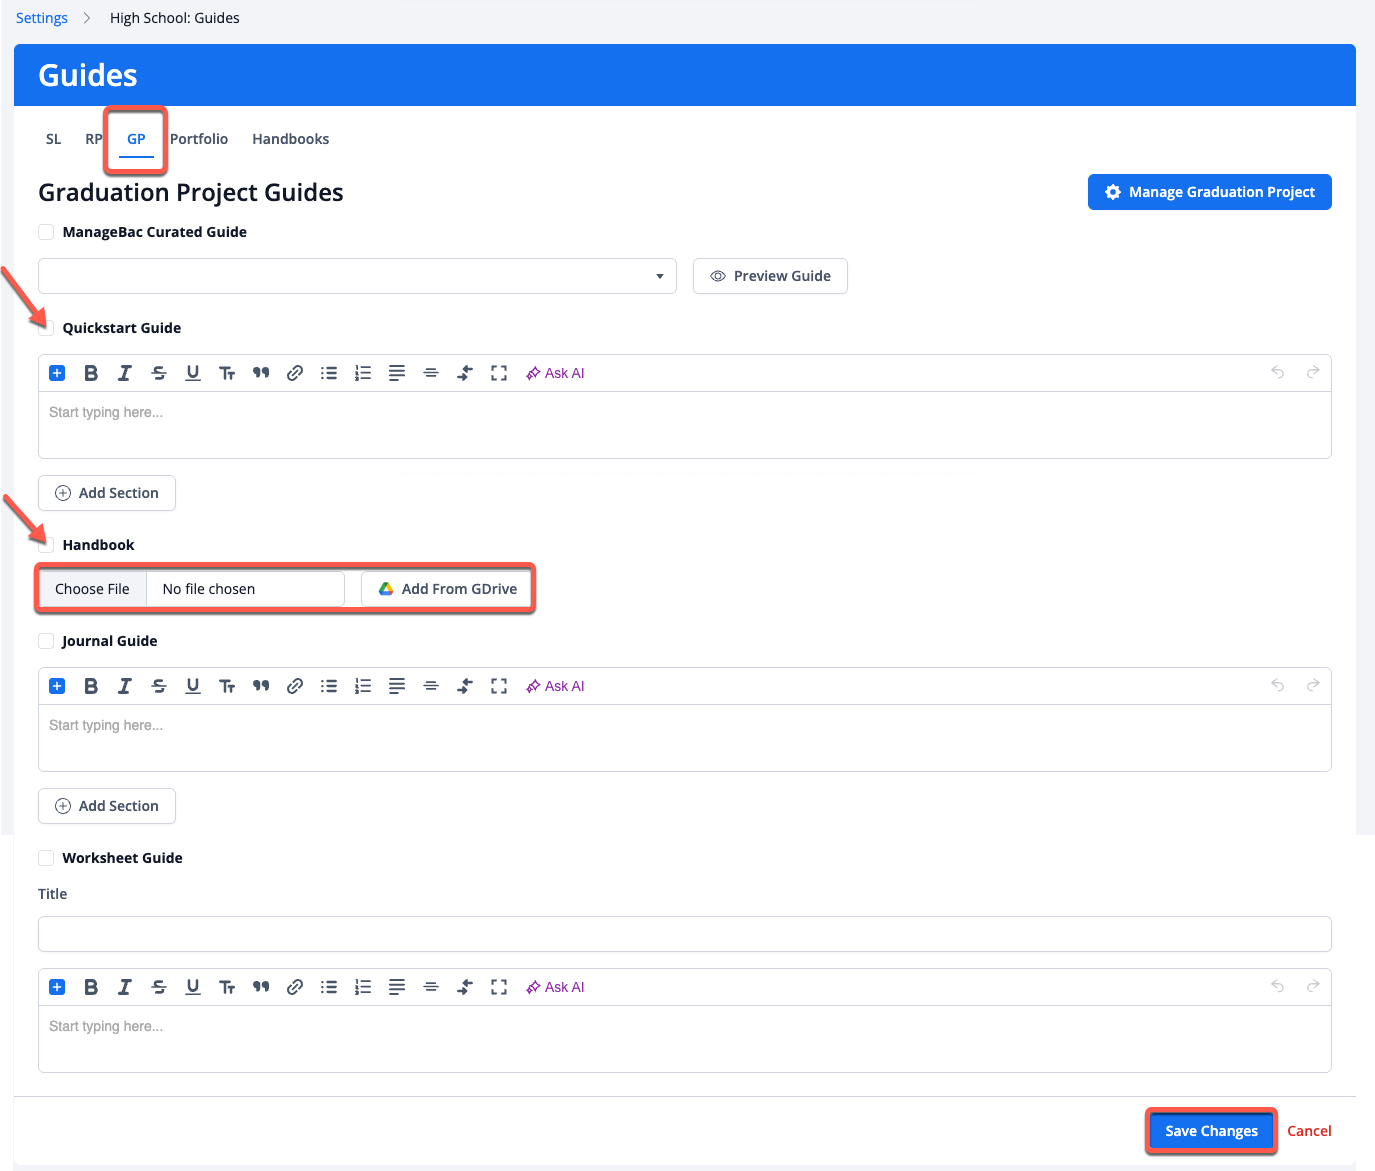The width and height of the screenshot is (1375, 1171).
Task: Open the blue plus insert menu in Journal editor
Action: point(57,686)
